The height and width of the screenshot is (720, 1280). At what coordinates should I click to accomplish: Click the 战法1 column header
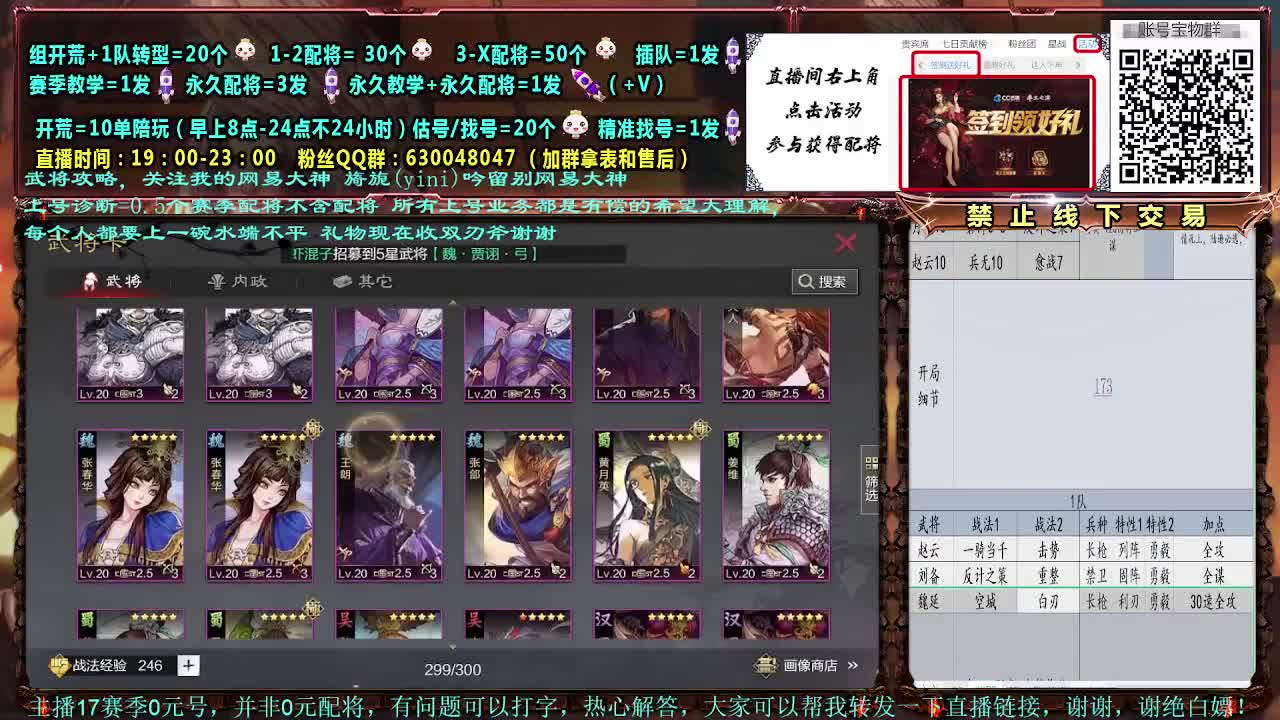tap(985, 524)
